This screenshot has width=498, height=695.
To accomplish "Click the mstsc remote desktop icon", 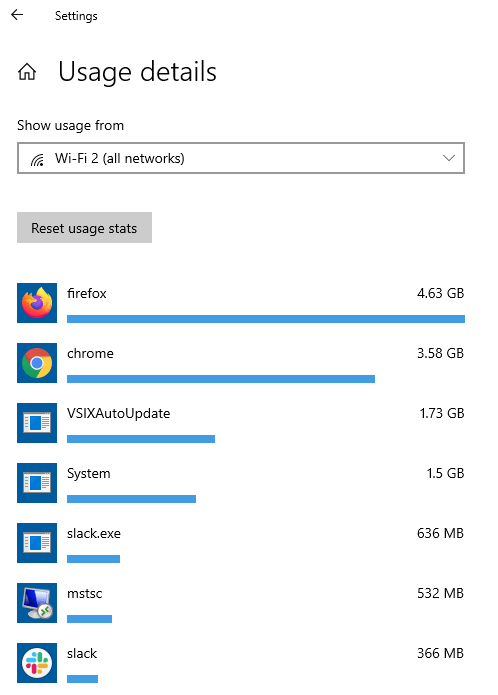I will pyautogui.click(x=37, y=603).
